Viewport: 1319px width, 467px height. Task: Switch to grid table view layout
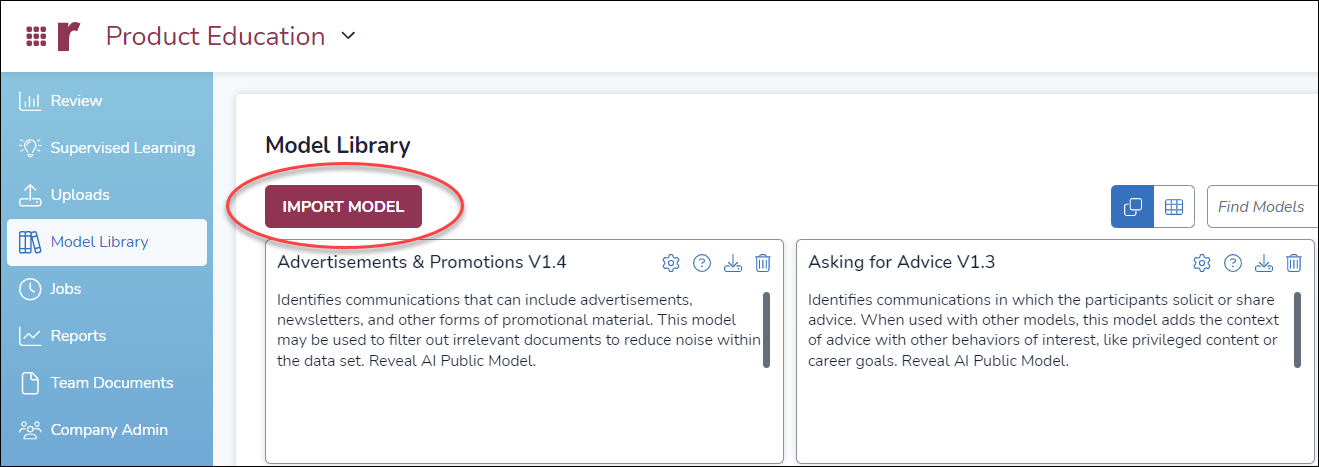click(1174, 207)
